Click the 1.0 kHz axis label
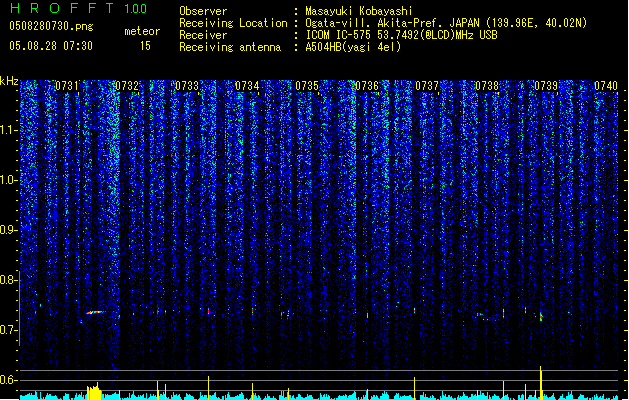The image size is (629, 400). tap(9, 180)
